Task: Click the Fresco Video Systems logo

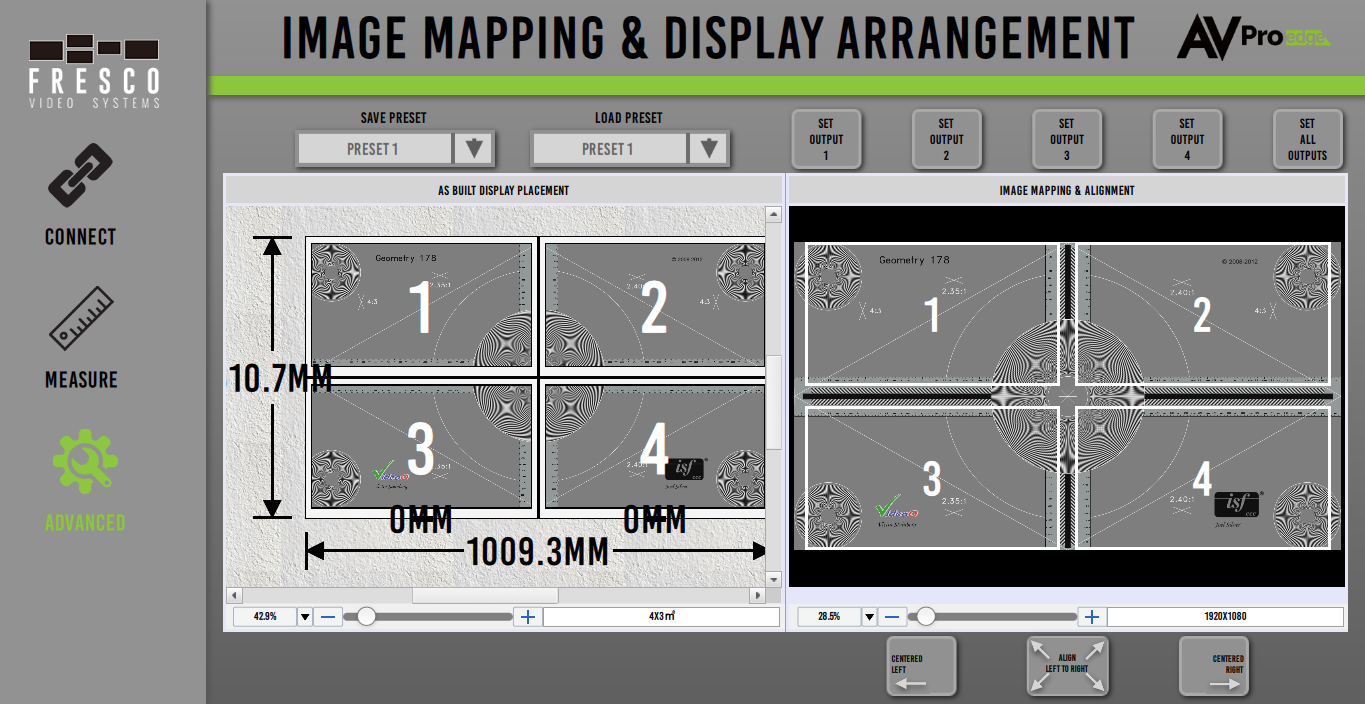Action: pos(92,55)
